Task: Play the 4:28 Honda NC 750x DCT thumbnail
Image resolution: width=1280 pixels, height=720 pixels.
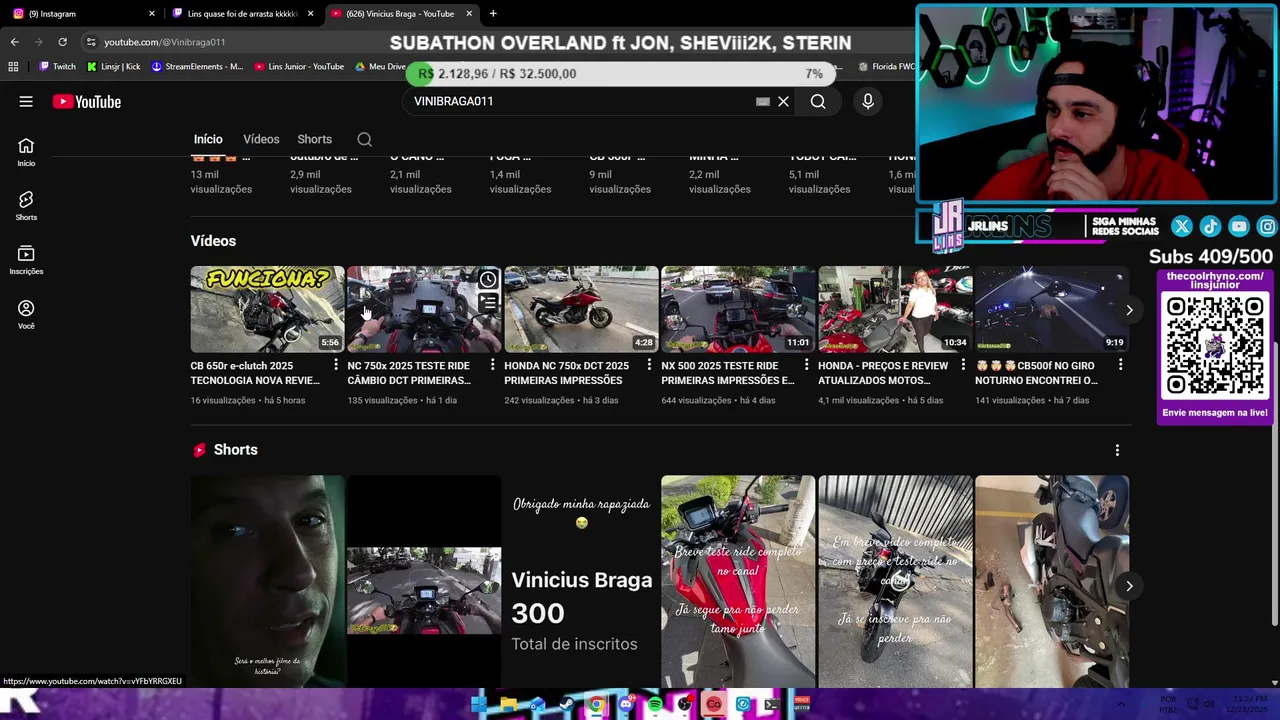Action: [x=581, y=309]
